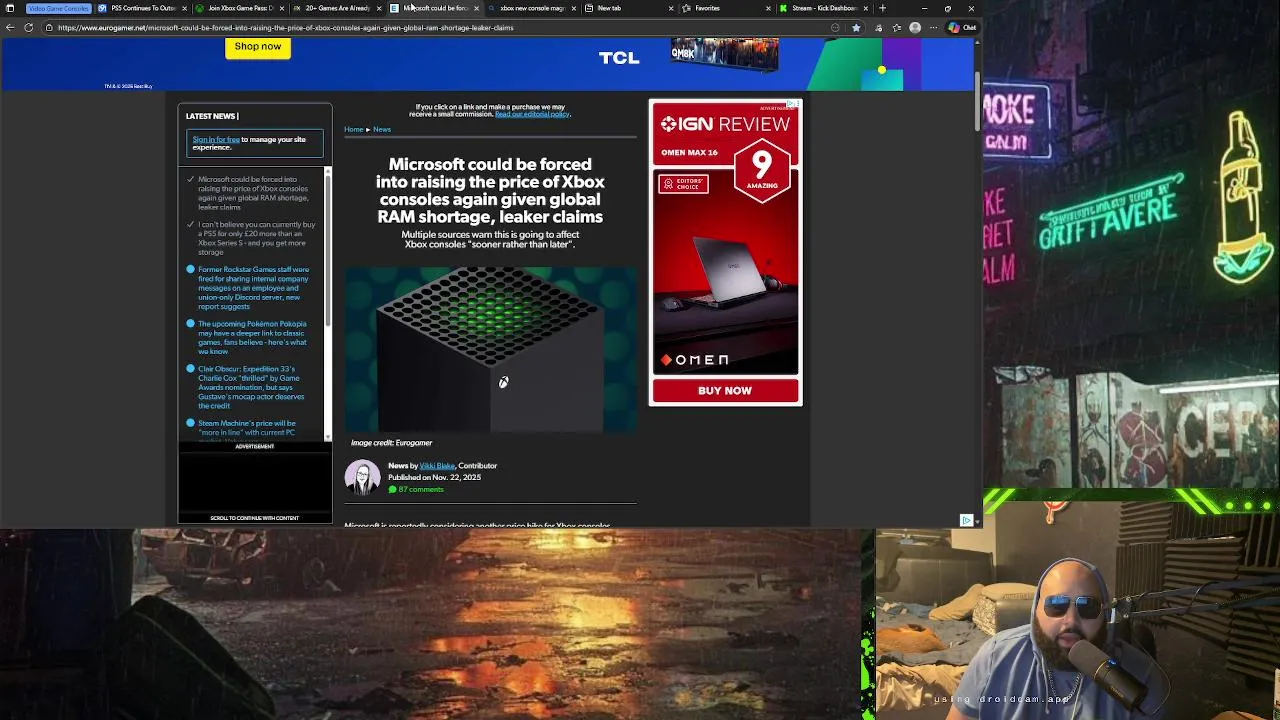Click blue dot beside Rockstar Games story
The width and height of the screenshot is (1280, 720).
point(190,270)
